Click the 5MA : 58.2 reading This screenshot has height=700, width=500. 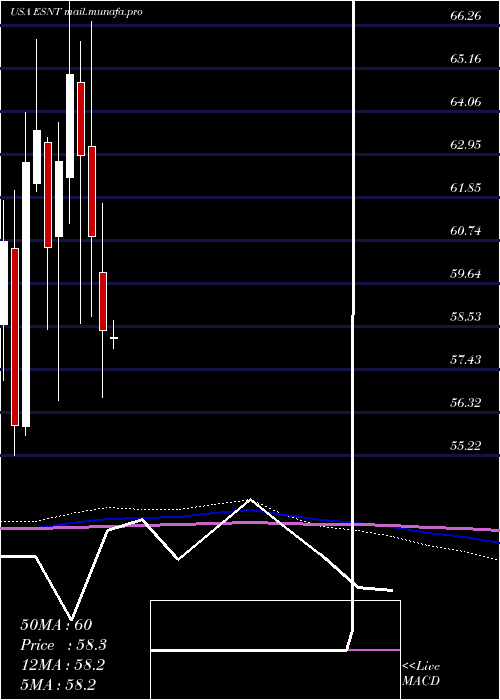(58, 685)
